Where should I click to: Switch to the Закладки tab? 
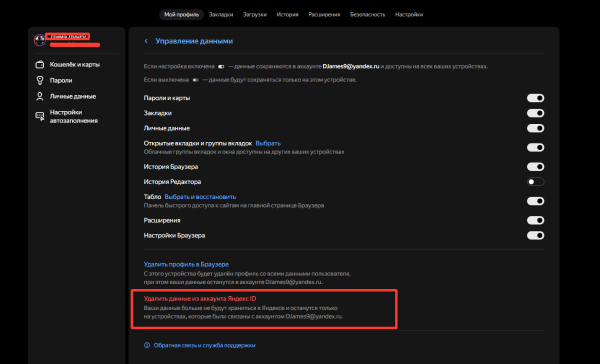coord(221,15)
